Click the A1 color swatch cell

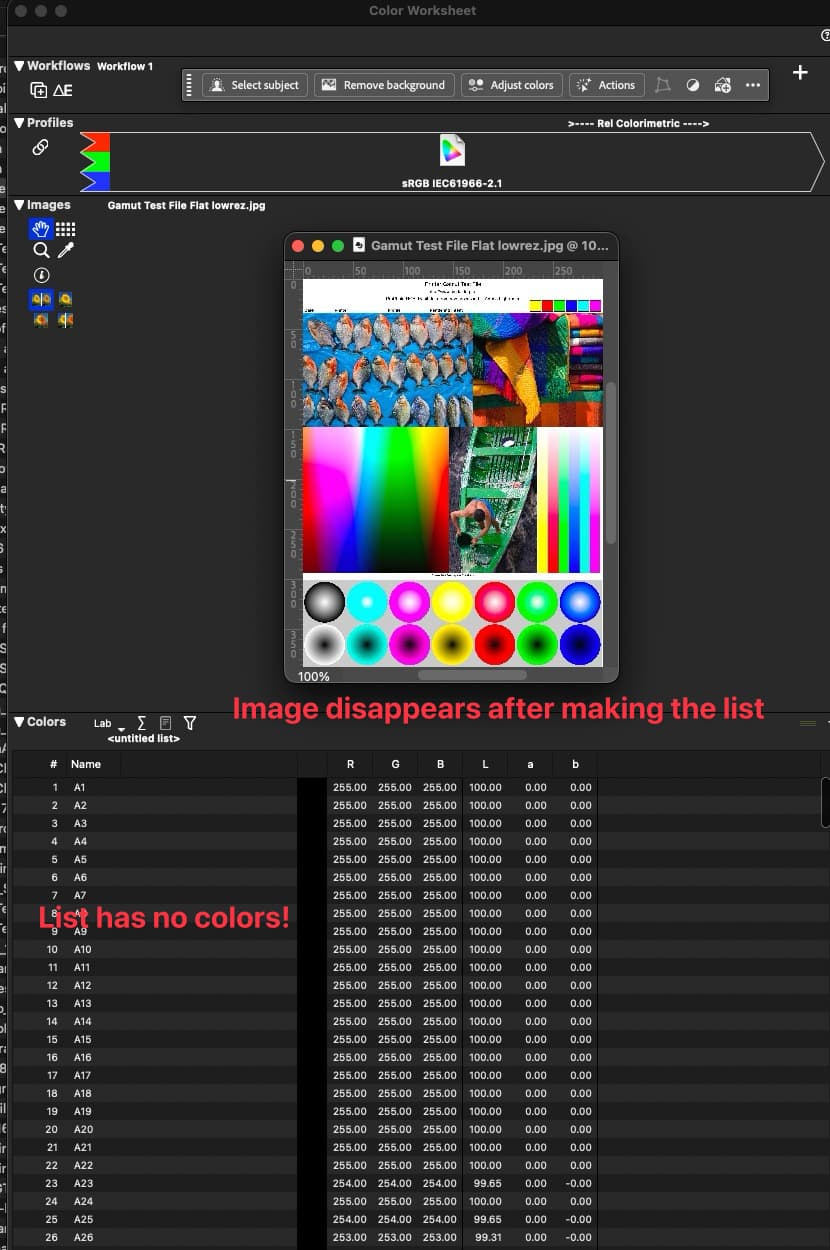pos(312,788)
